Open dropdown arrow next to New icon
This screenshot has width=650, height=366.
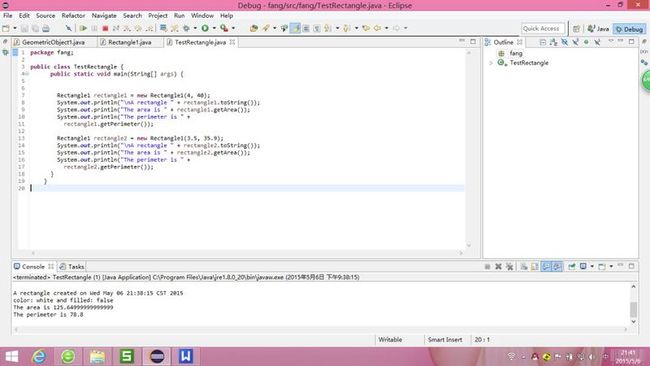pyautogui.click(x=15, y=28)
